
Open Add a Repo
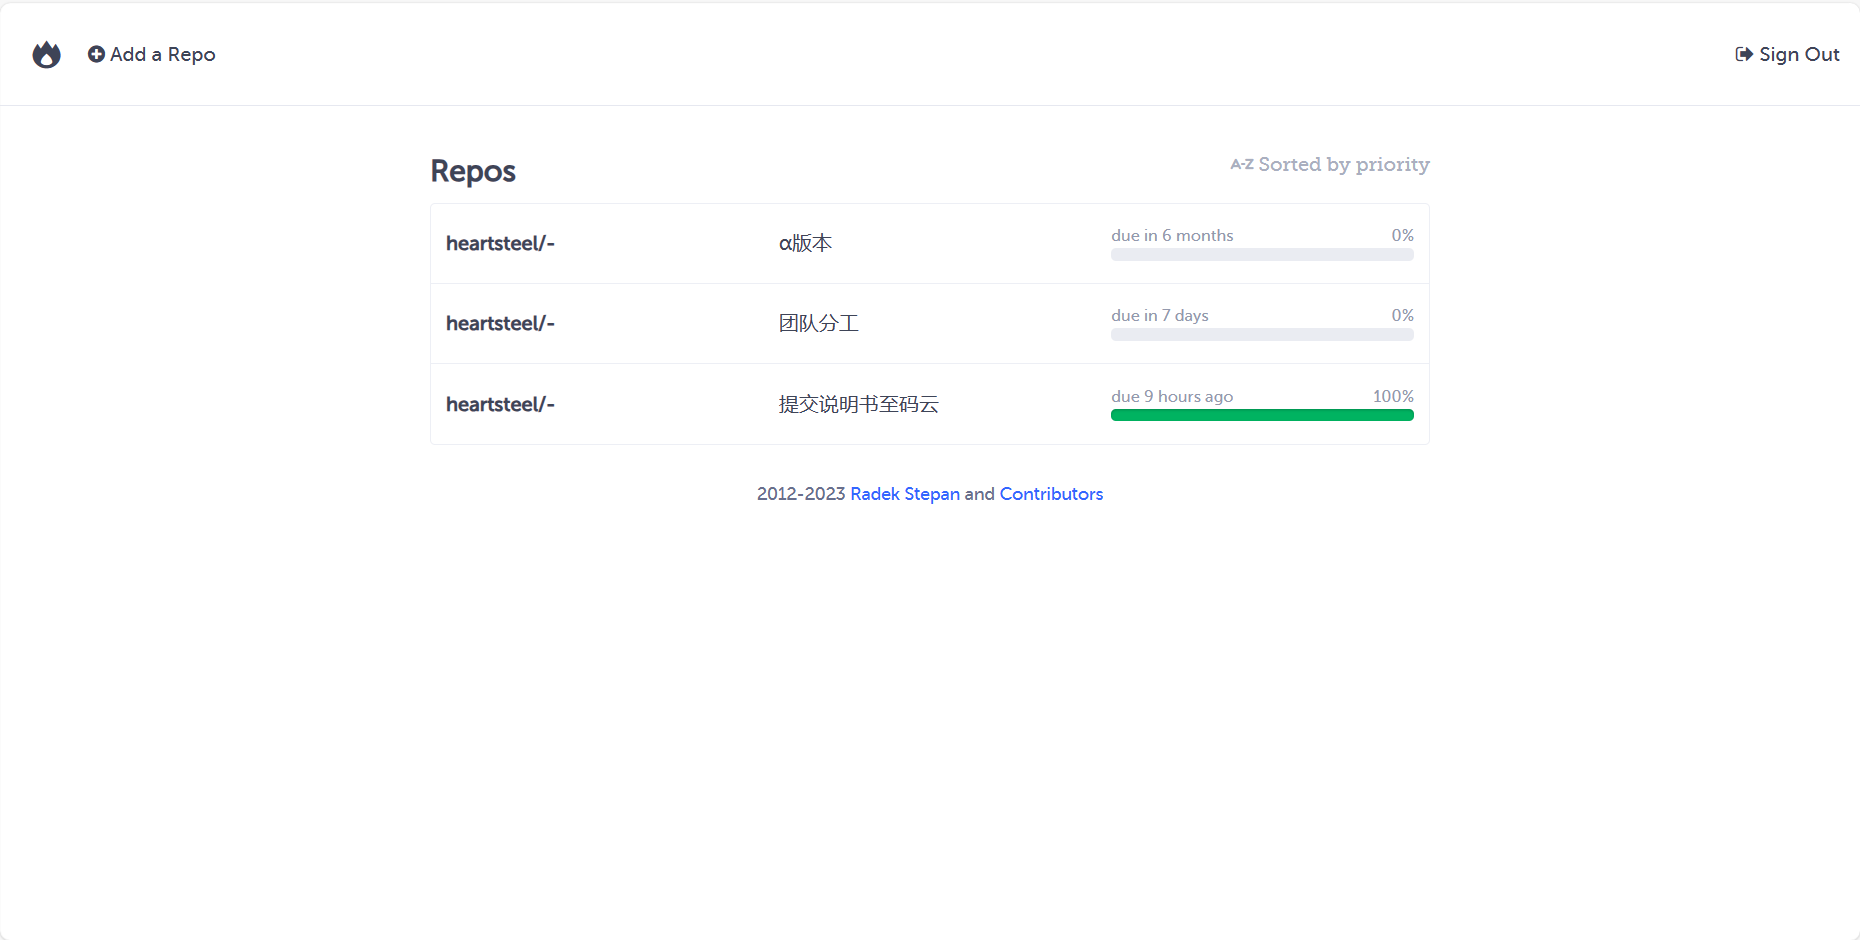click(152, 54)
